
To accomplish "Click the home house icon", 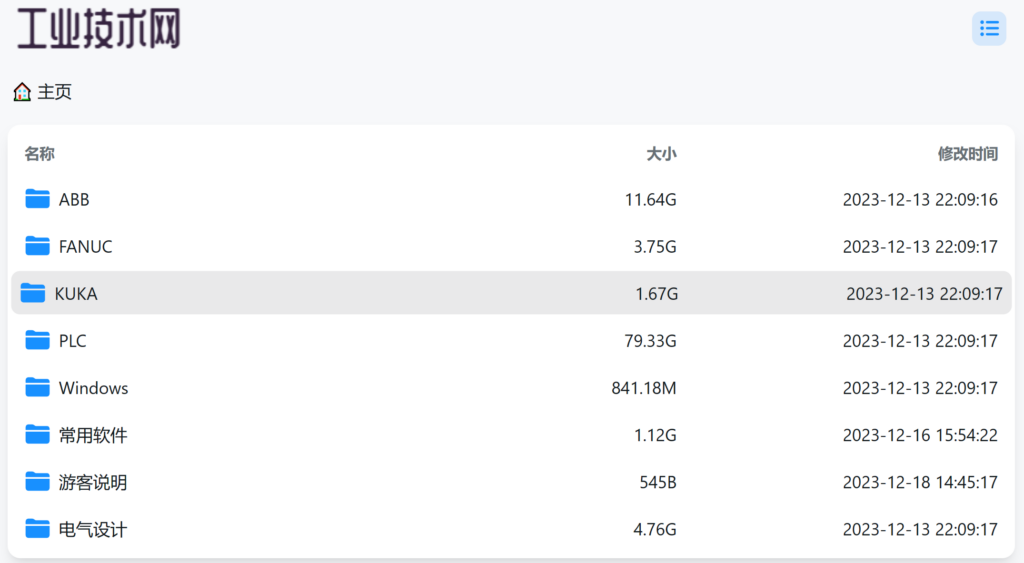I will 22,92.
